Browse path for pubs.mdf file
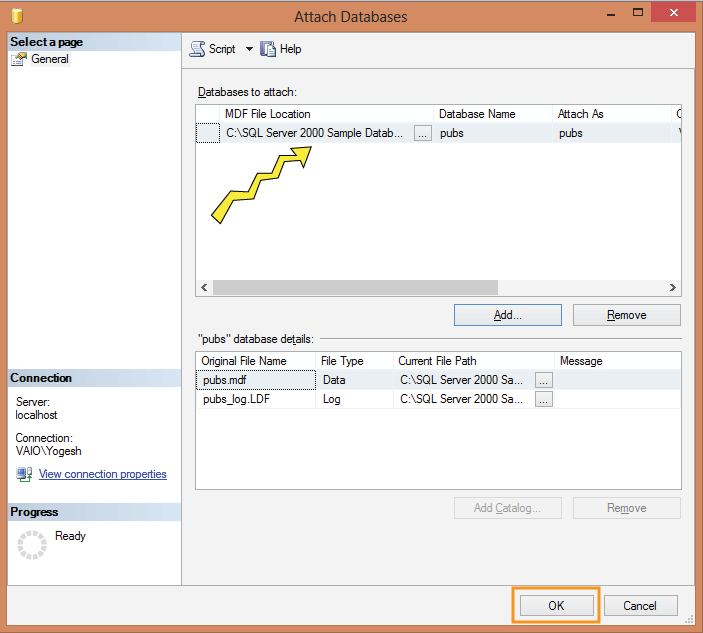This screenshot has height=633, width=703. 543,380
